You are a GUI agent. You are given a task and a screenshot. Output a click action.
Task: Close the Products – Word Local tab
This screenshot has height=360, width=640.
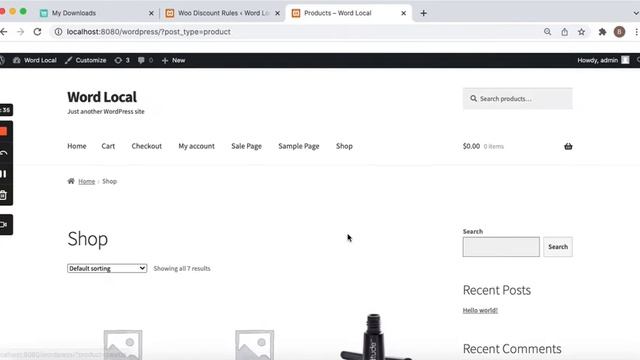(x=403, y=13)
